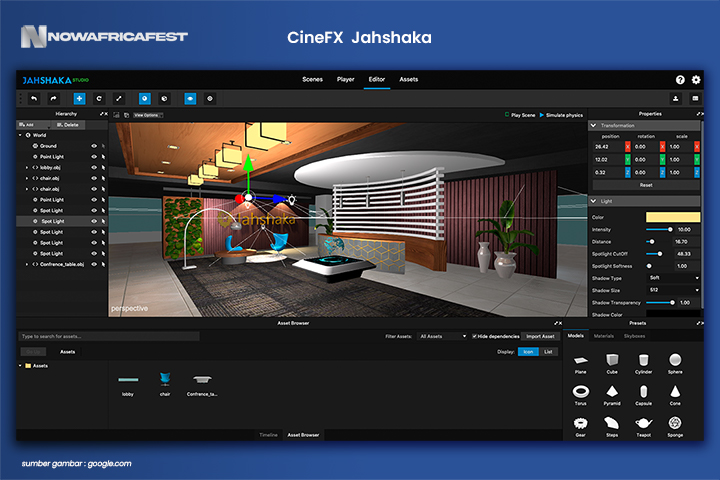Collapse the World tree node
Viewport: 720px width, 480px height.
click(x=20, y=135)
